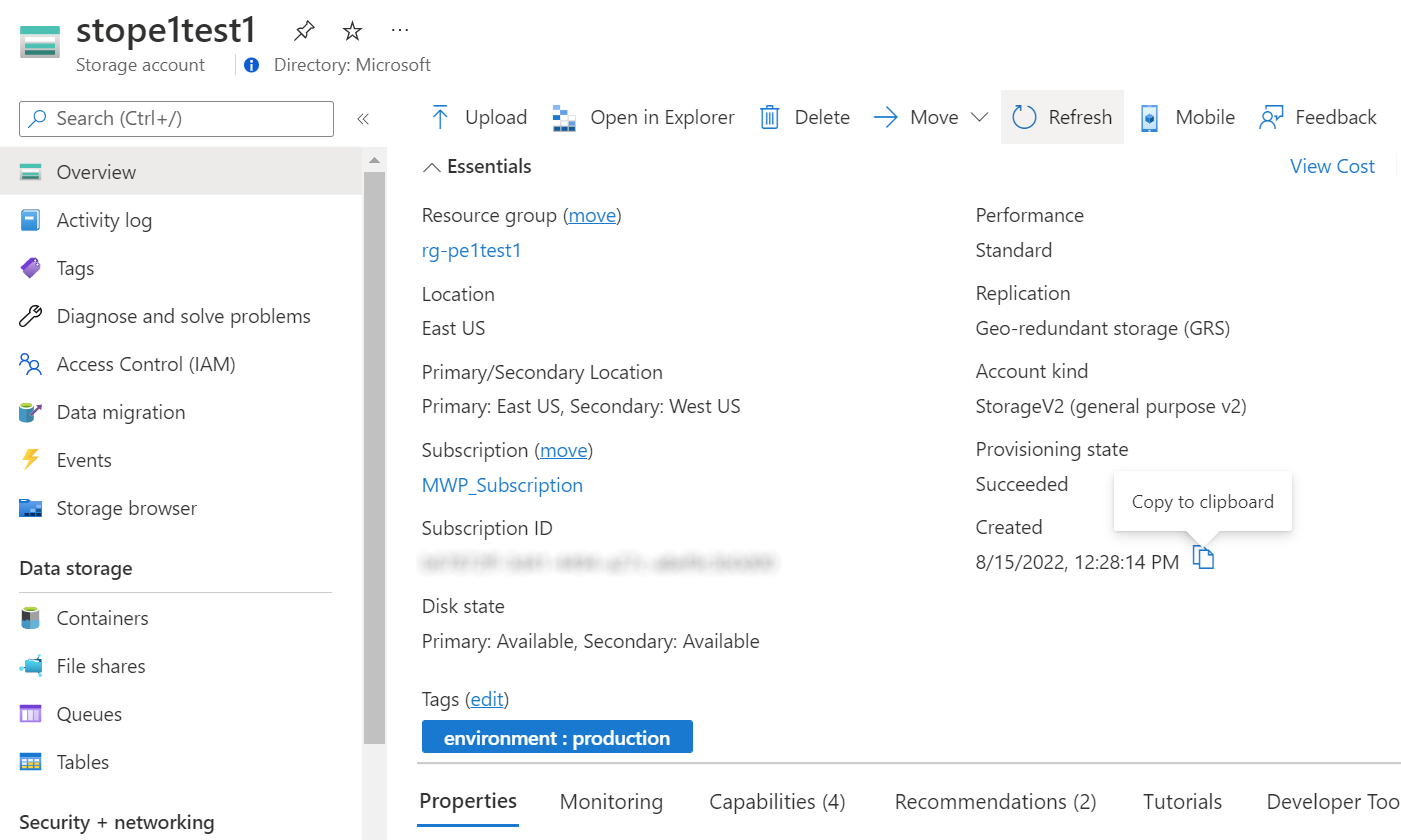
Task: Mark stope1test1 as favorite with star
Action: click(352, 31)
